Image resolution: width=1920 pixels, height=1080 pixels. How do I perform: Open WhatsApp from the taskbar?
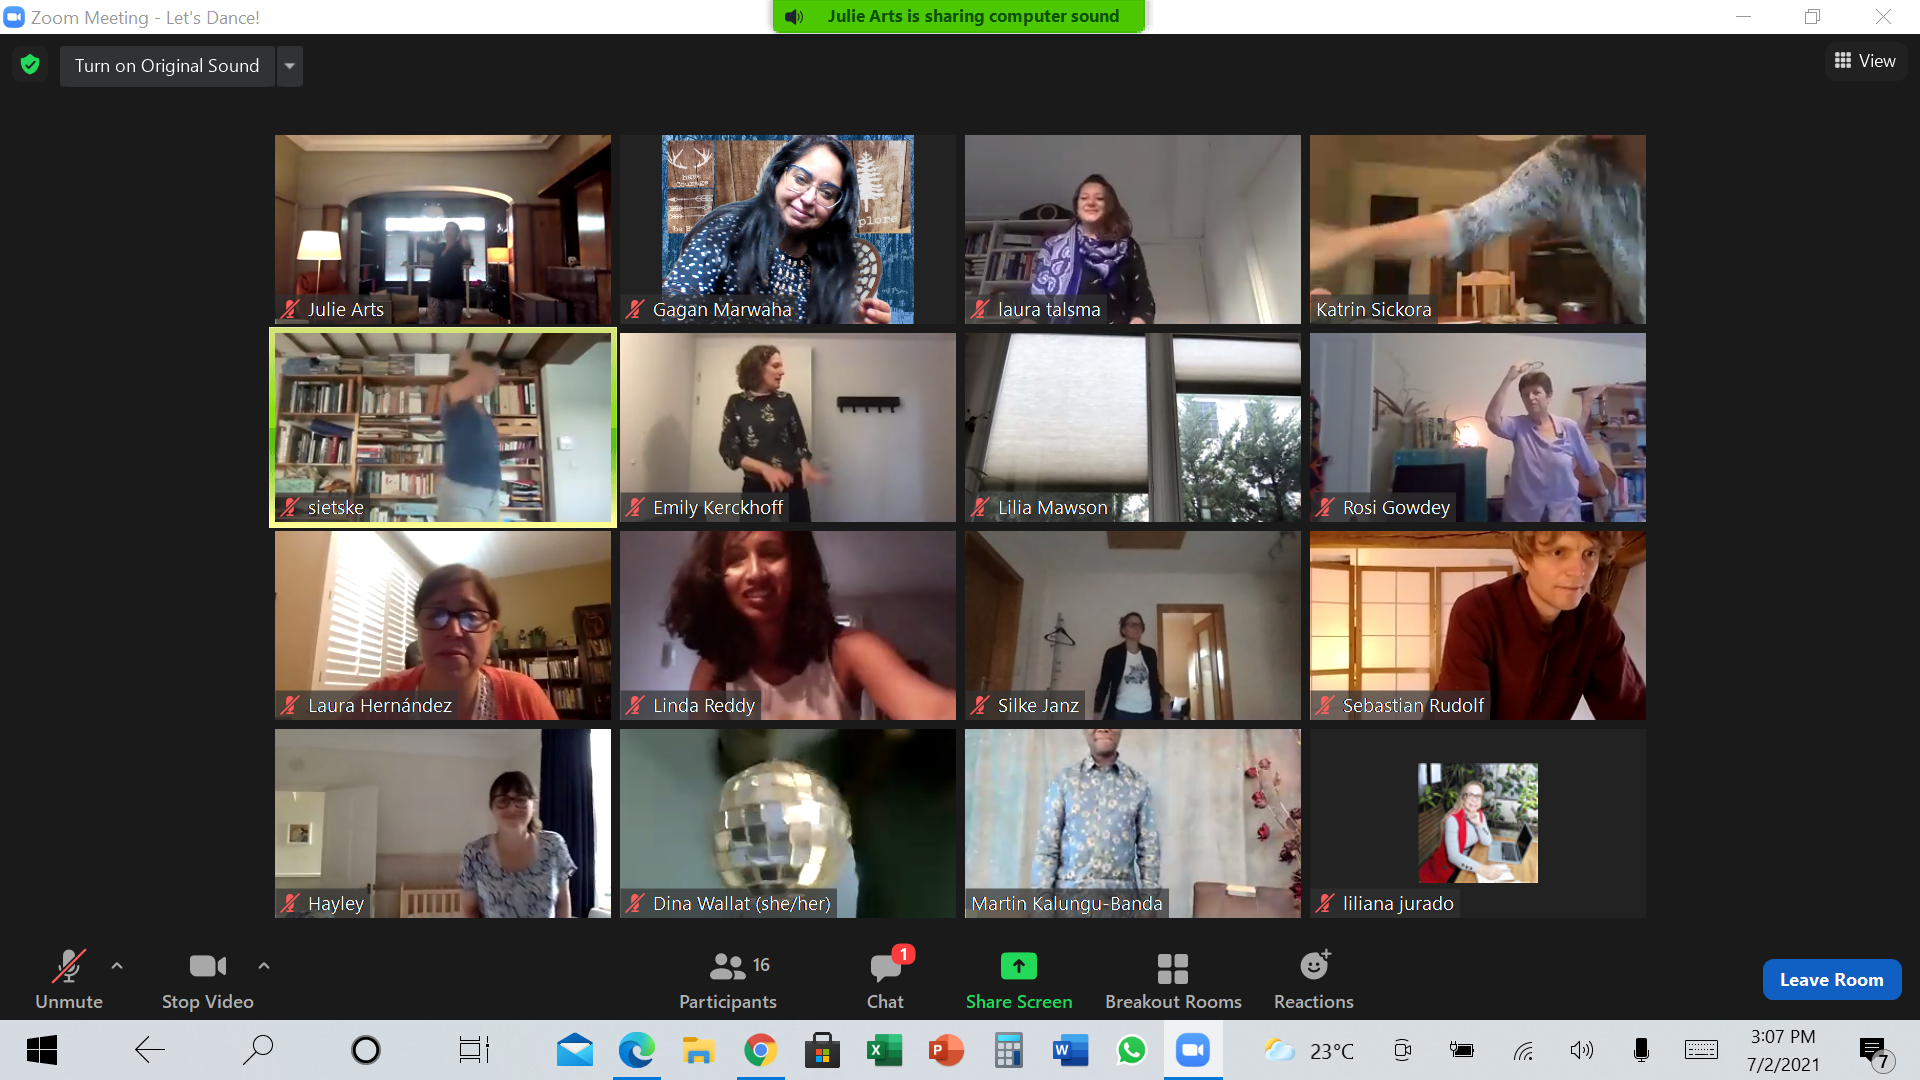click(x=1131, y=1050)
